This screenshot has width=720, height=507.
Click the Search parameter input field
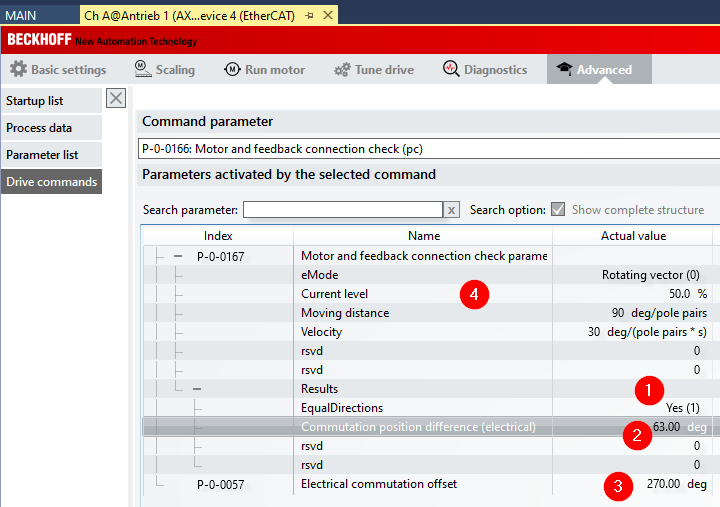pyautogui.click(x=342, y=210)
